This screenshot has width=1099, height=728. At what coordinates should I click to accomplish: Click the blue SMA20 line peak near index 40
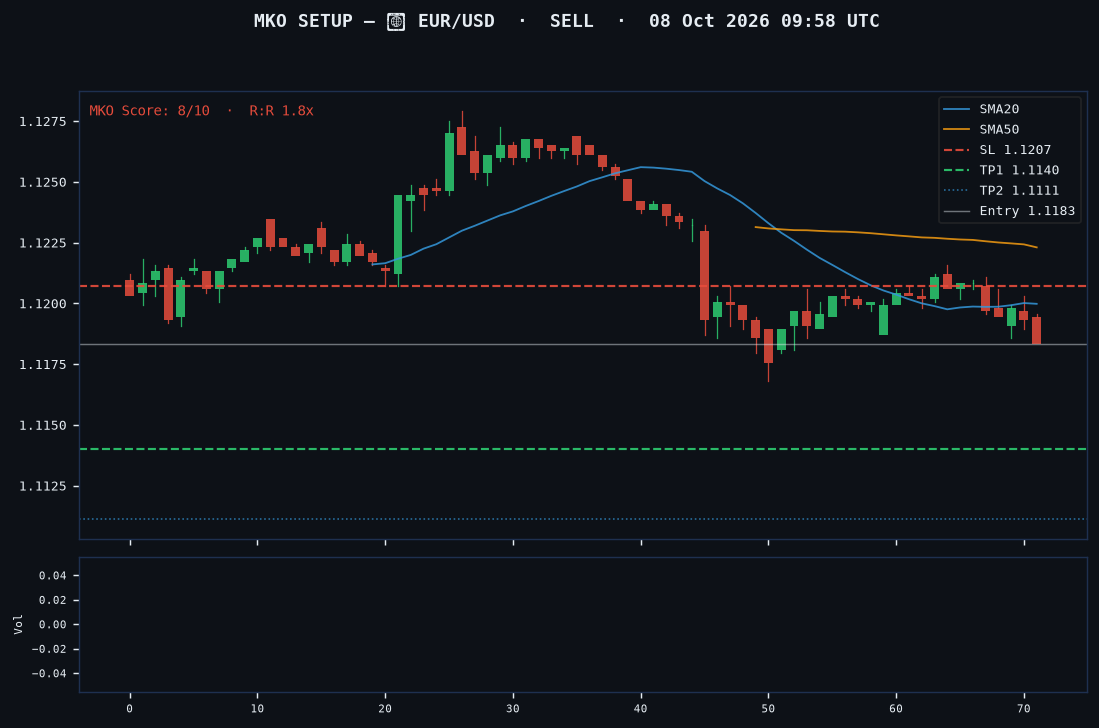(641, 167)
